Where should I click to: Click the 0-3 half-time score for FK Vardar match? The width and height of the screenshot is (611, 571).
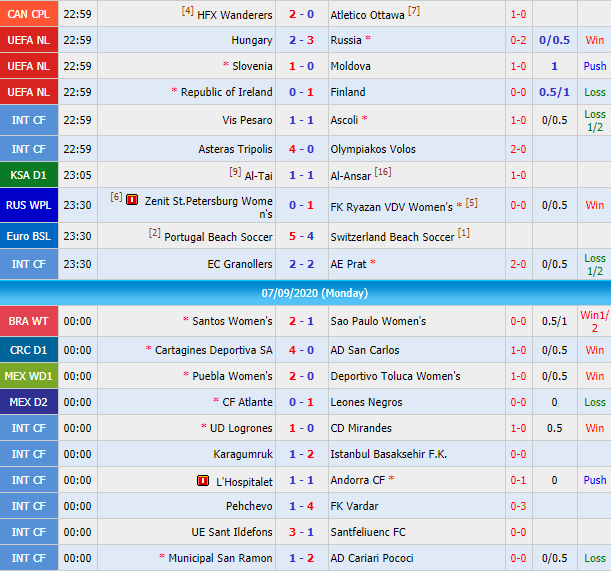518,506
